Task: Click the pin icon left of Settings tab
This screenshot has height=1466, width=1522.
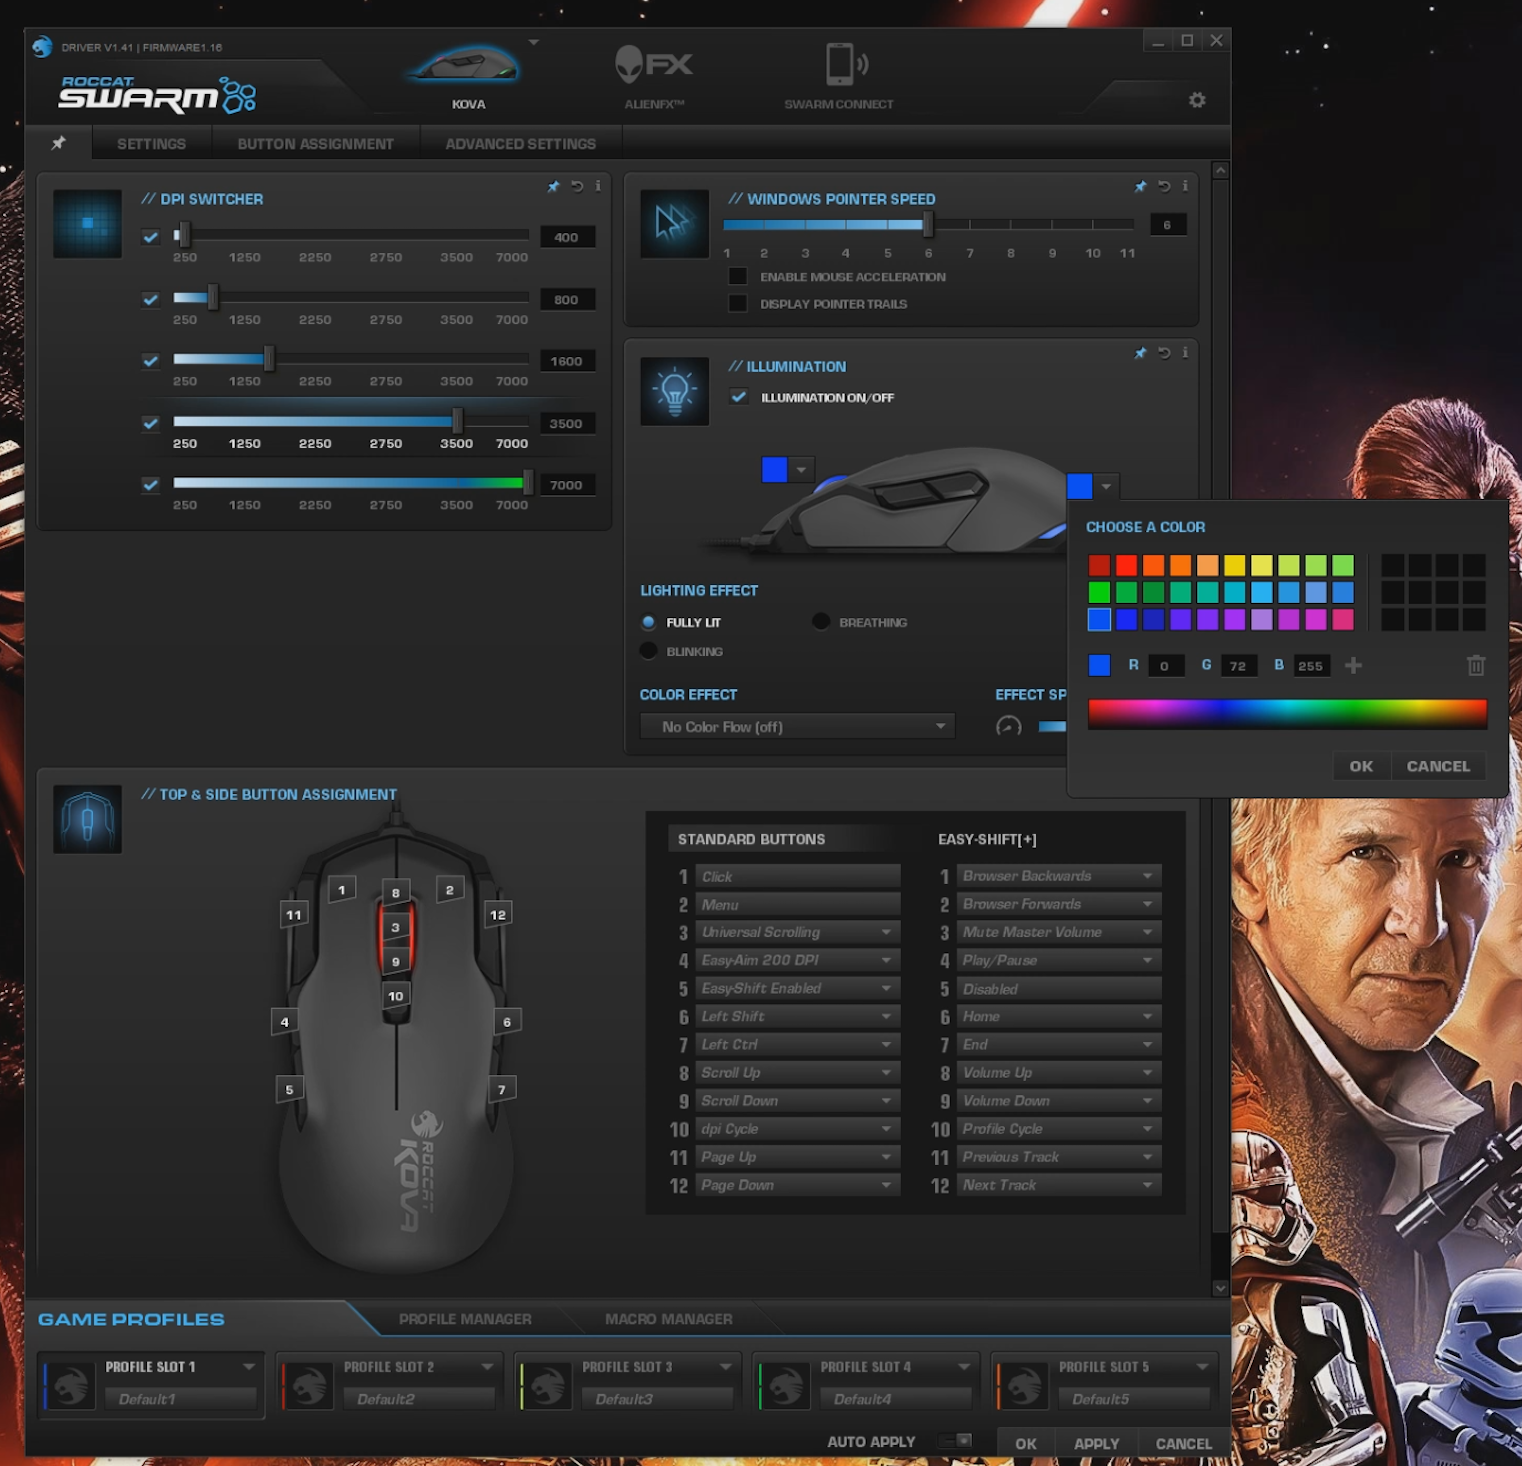Action: 59,143
